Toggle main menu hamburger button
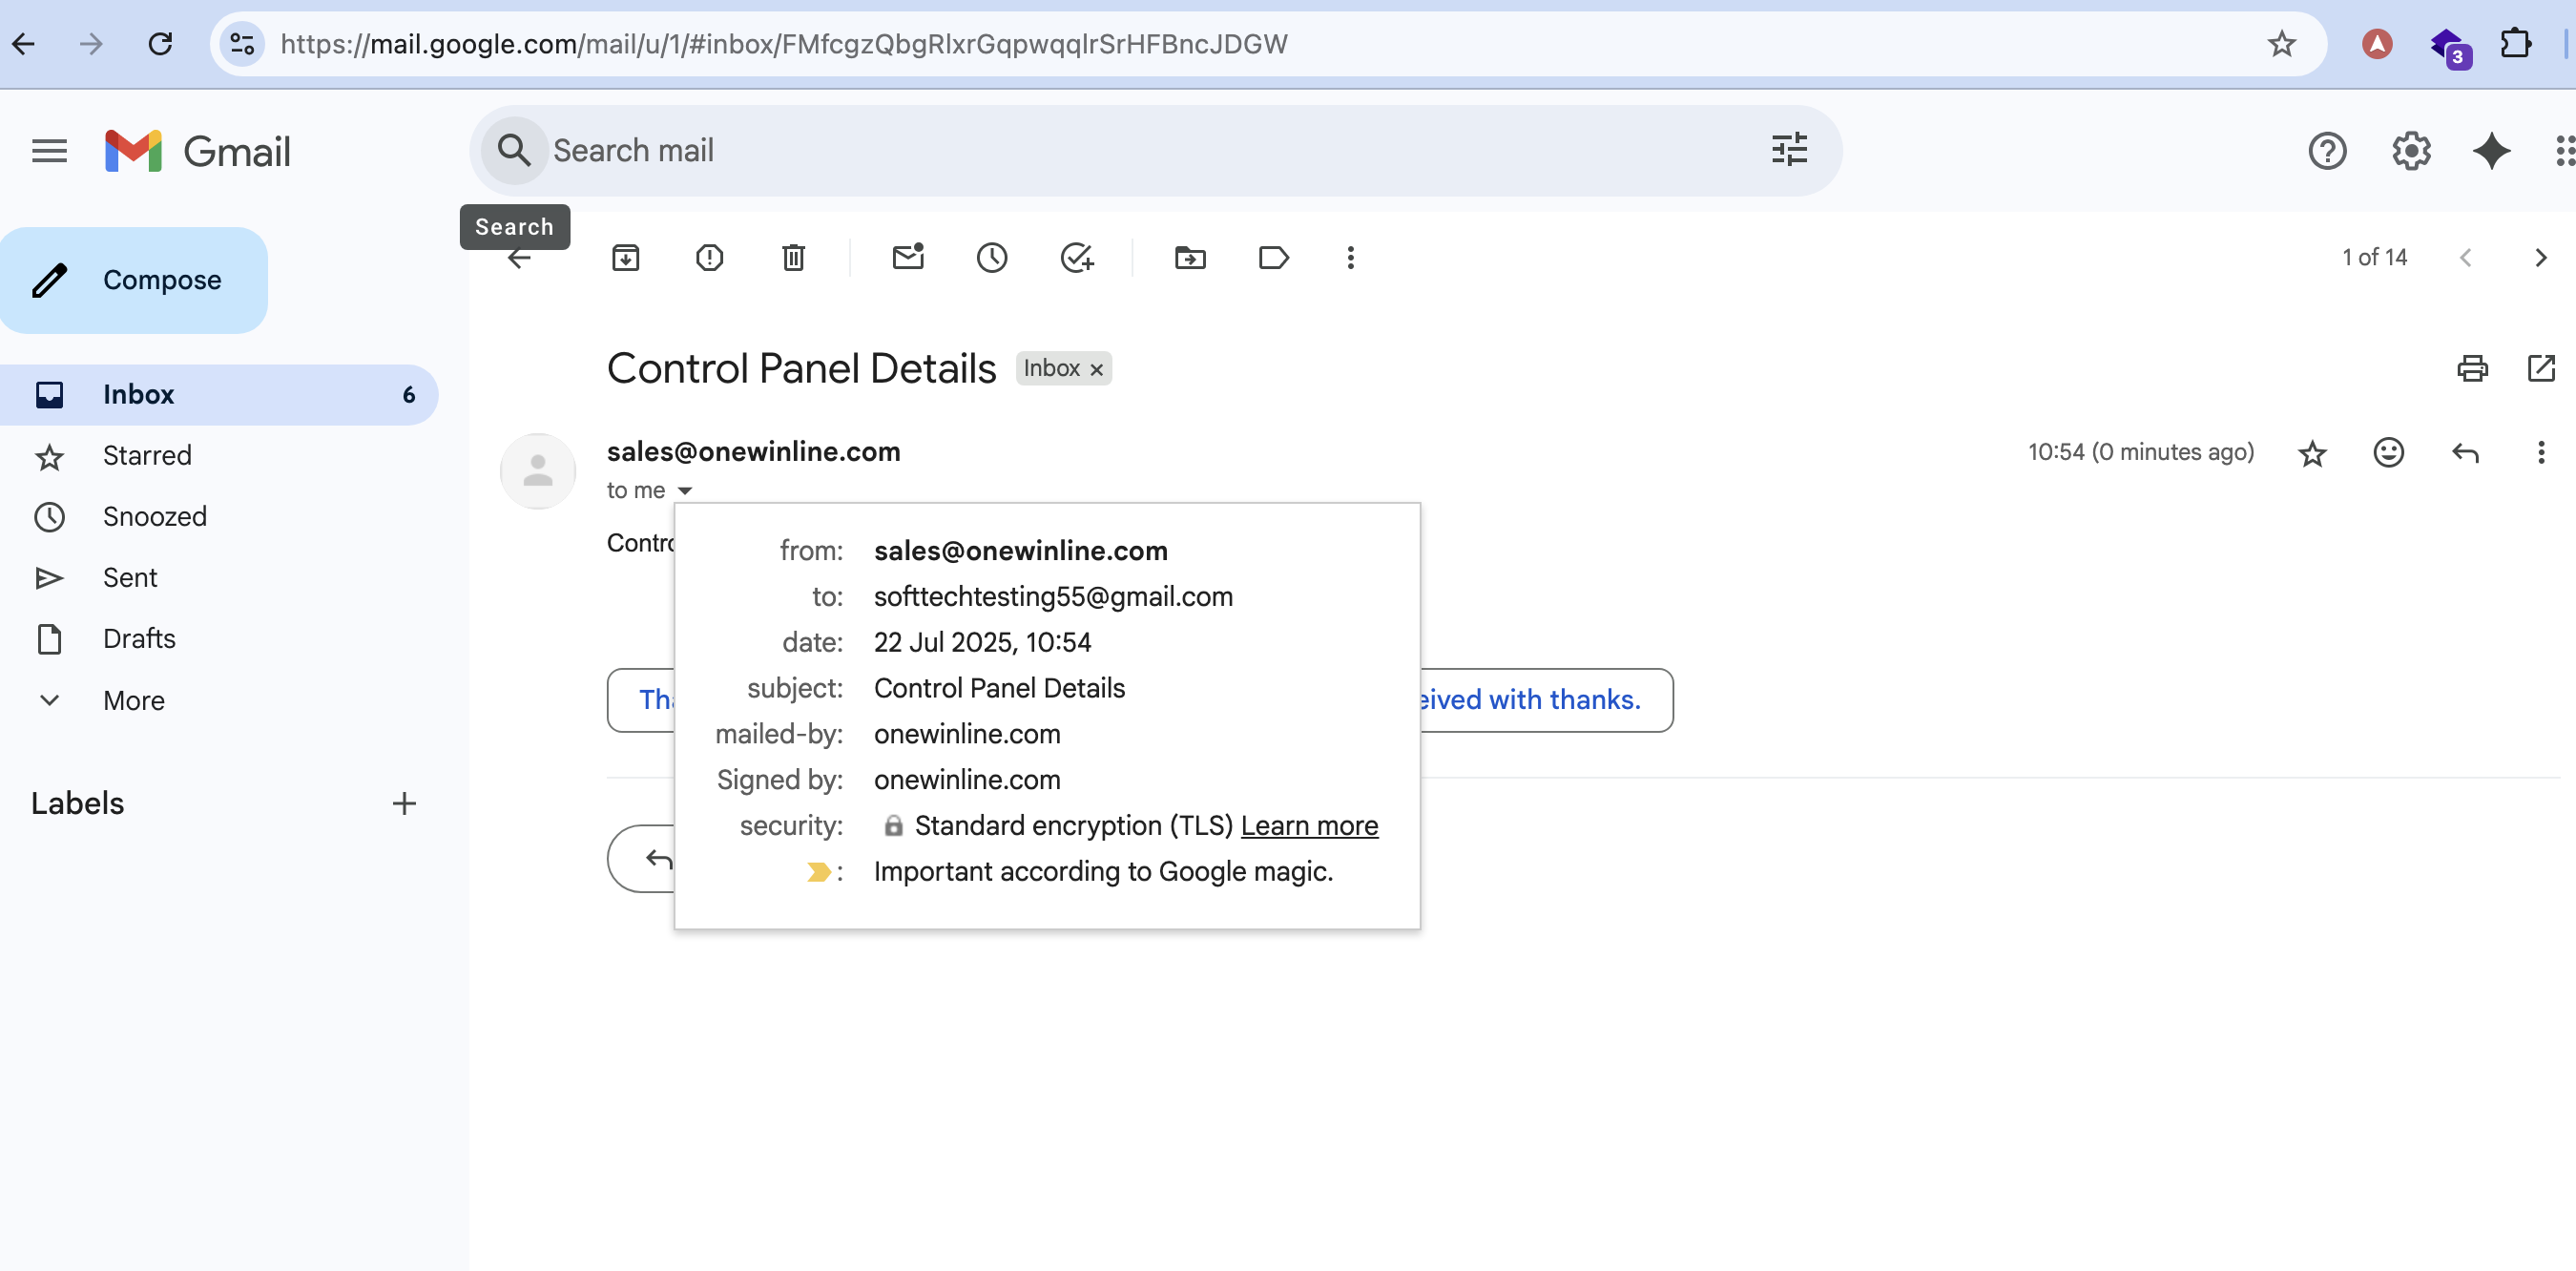The height and width of the screenshot is (1271, 2576). pyautogui.click(x=49, y=151)
